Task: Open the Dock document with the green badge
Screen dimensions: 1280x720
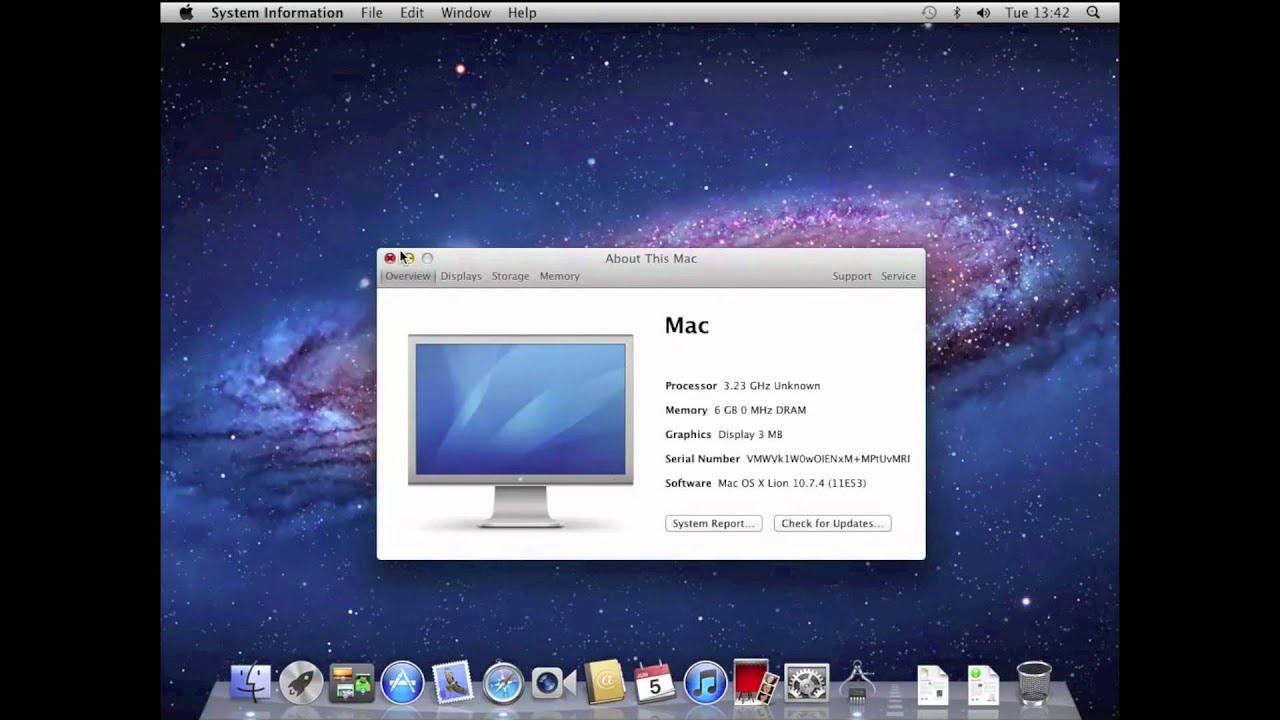Action: pyautogui.click(x=983, y=684)
